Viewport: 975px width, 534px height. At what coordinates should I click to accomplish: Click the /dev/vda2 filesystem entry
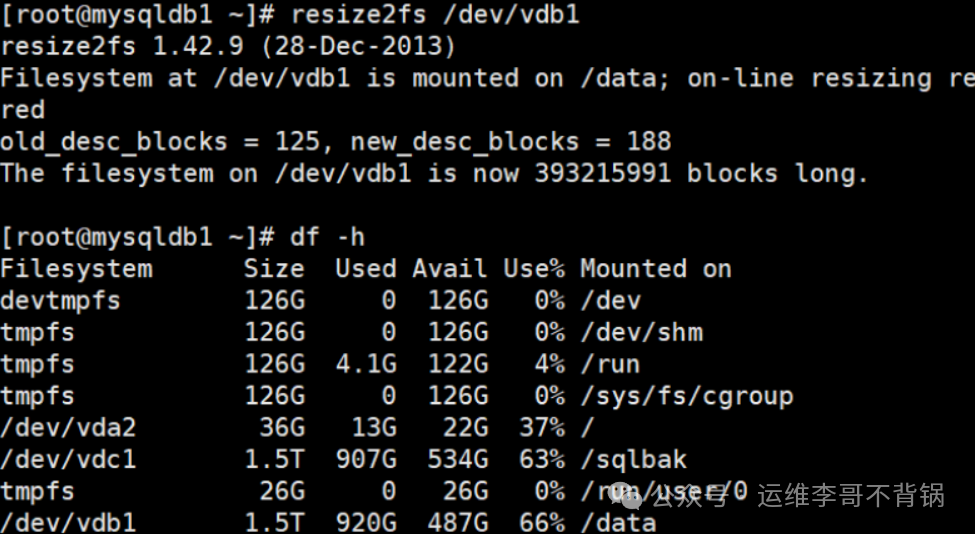68,428
